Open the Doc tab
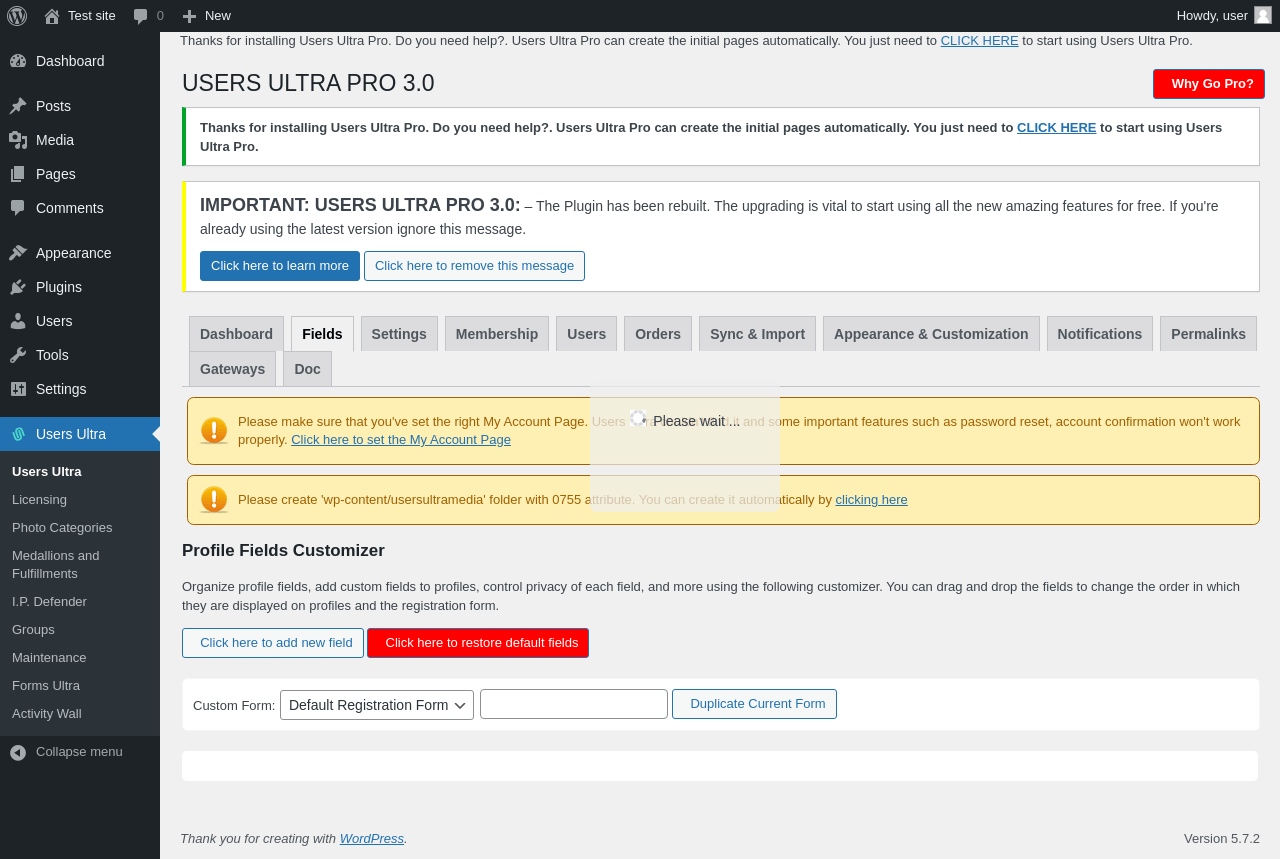 [x=307, y=369]
